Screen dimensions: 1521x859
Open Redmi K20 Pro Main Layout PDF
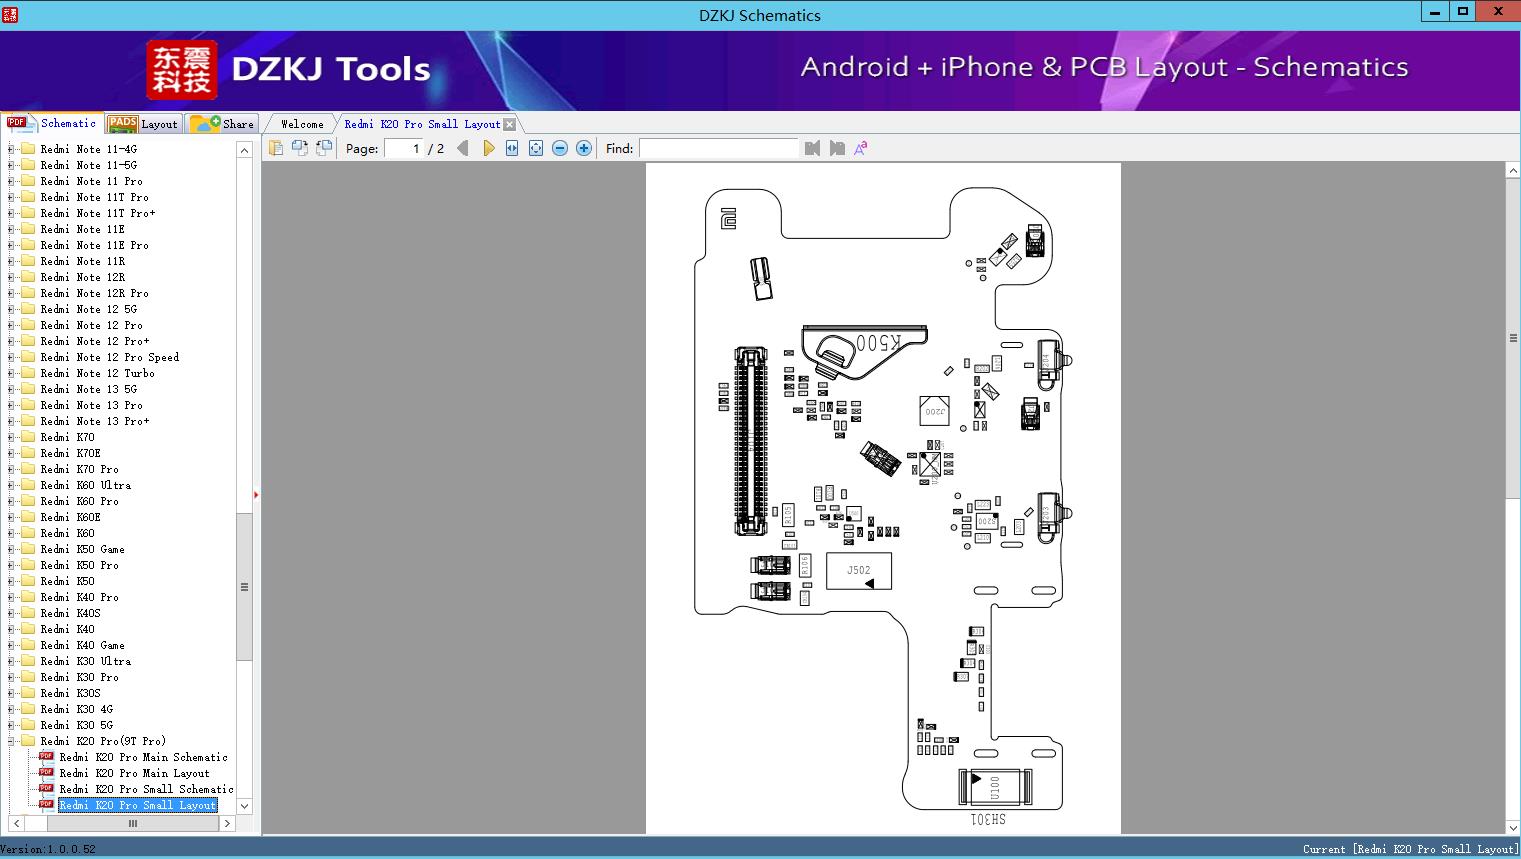pos(134,773)
